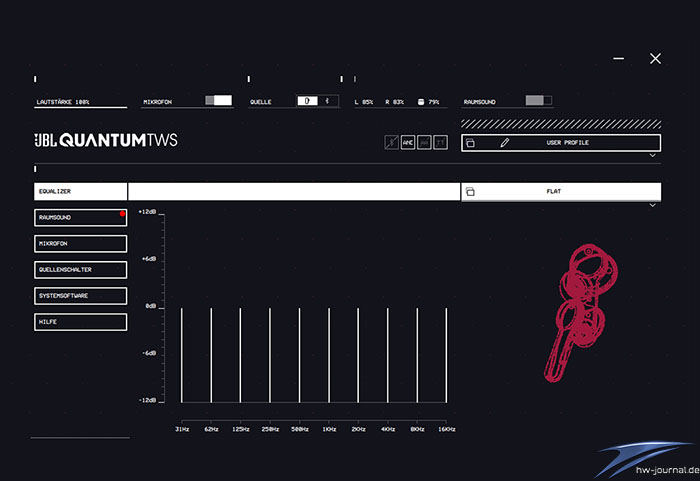
Task: Toggle the Mikrofon switch in top bar
Action: point(218,100)
